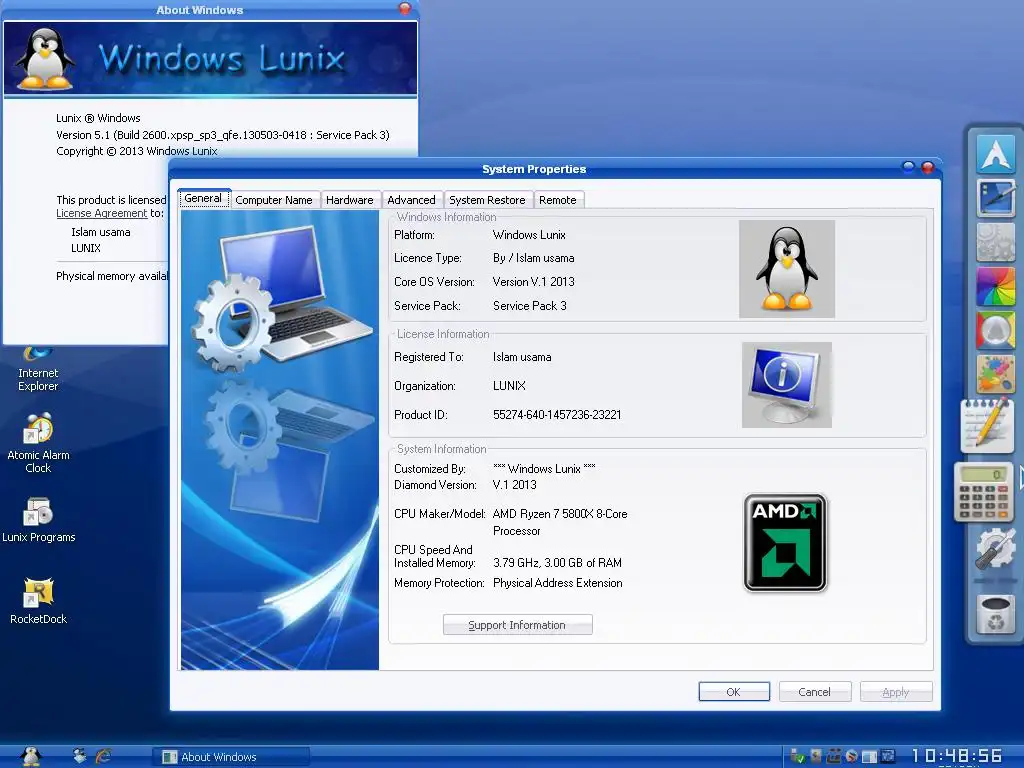The image size is (1024, 768).
Task: Switch to the Hardware tab
Action: (x=349, y=200)
